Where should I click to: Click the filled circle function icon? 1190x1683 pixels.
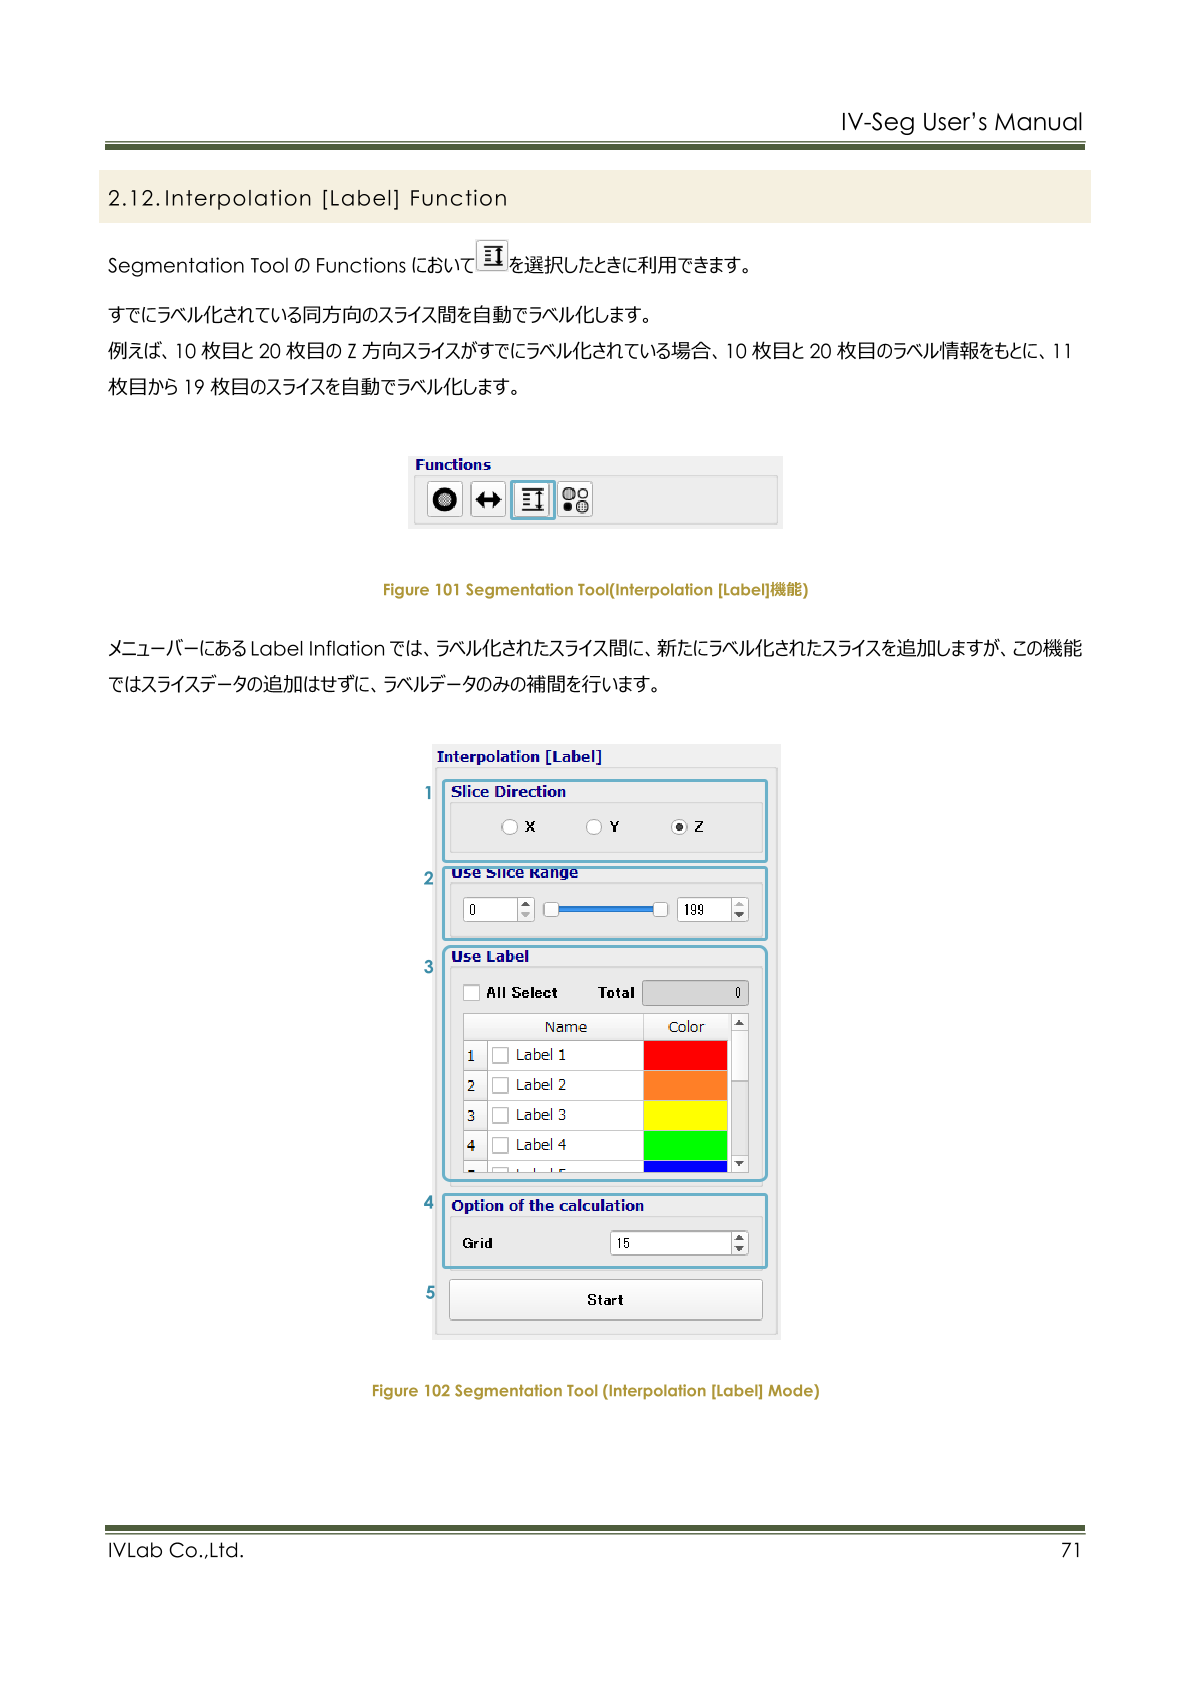445,499
